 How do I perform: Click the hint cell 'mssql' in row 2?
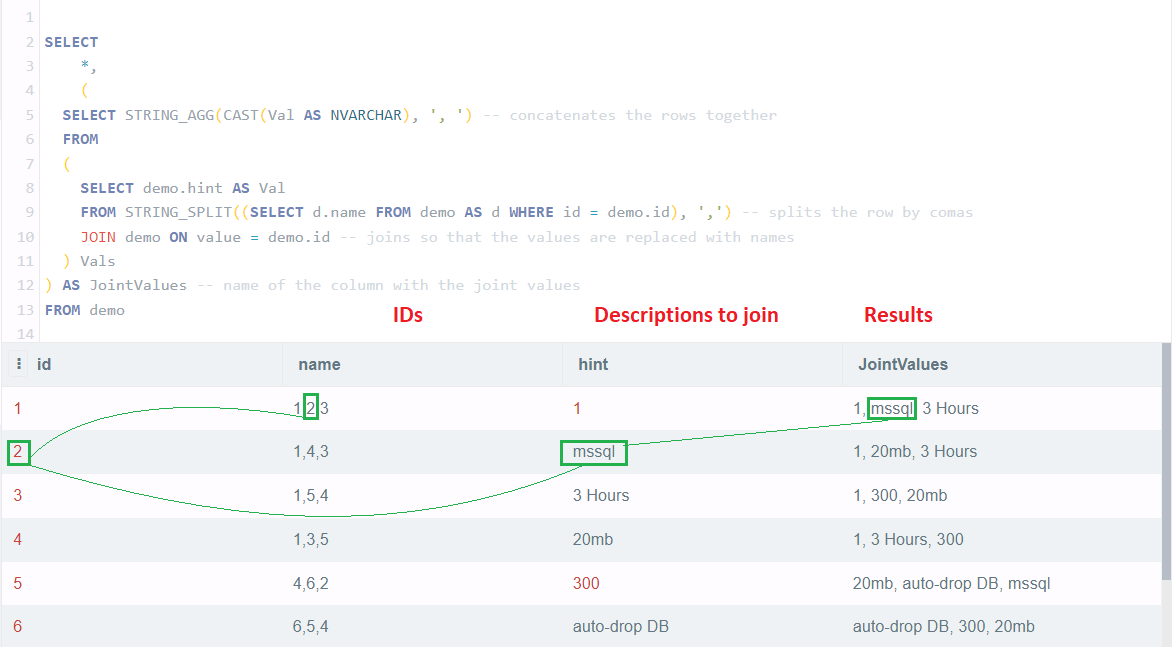point(593,451)
